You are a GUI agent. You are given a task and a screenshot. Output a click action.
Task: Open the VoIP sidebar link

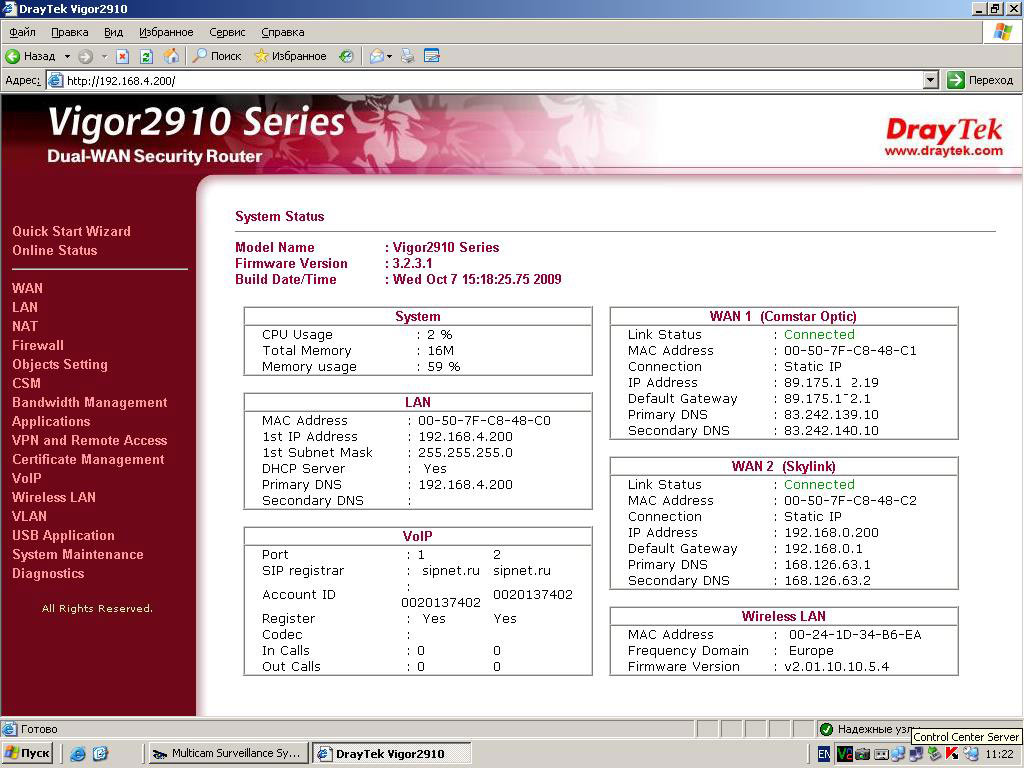[26, 478]
